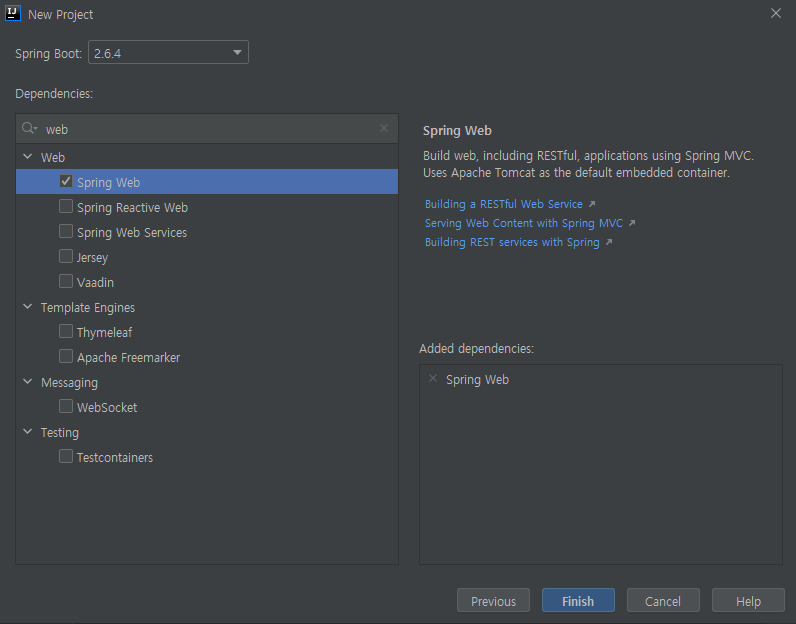Image resolution: width=796 pixels, height=624 pixels.
Task: Click external link arrow after RESTful Web Service
Action: pos(592,204)
